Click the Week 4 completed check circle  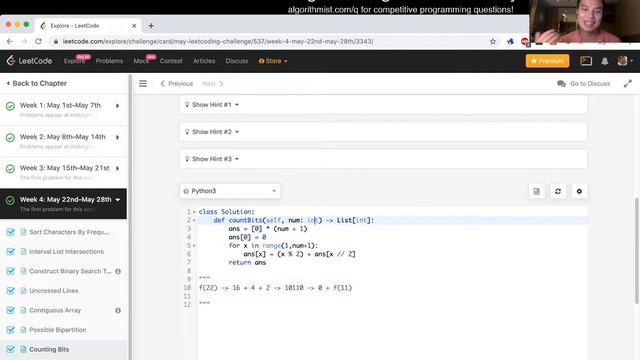[x=10, y=200]
